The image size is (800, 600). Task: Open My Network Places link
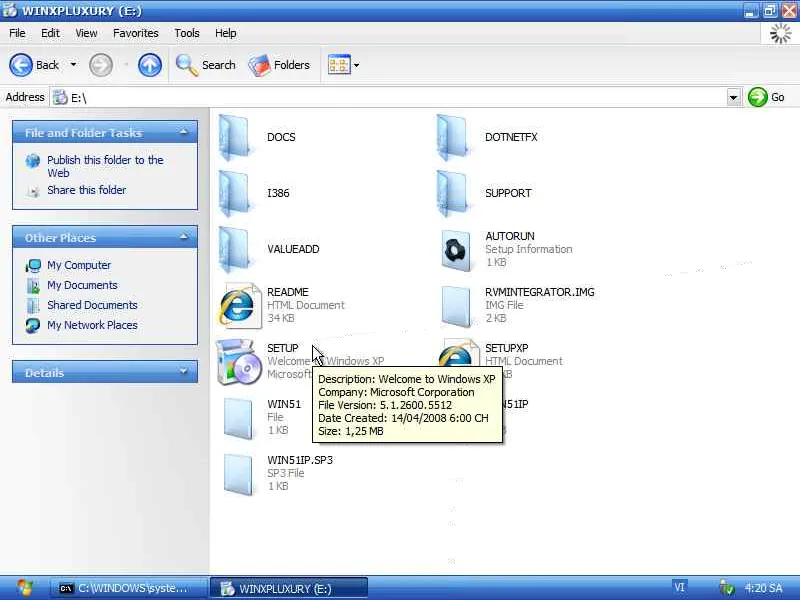pos(92,325)
